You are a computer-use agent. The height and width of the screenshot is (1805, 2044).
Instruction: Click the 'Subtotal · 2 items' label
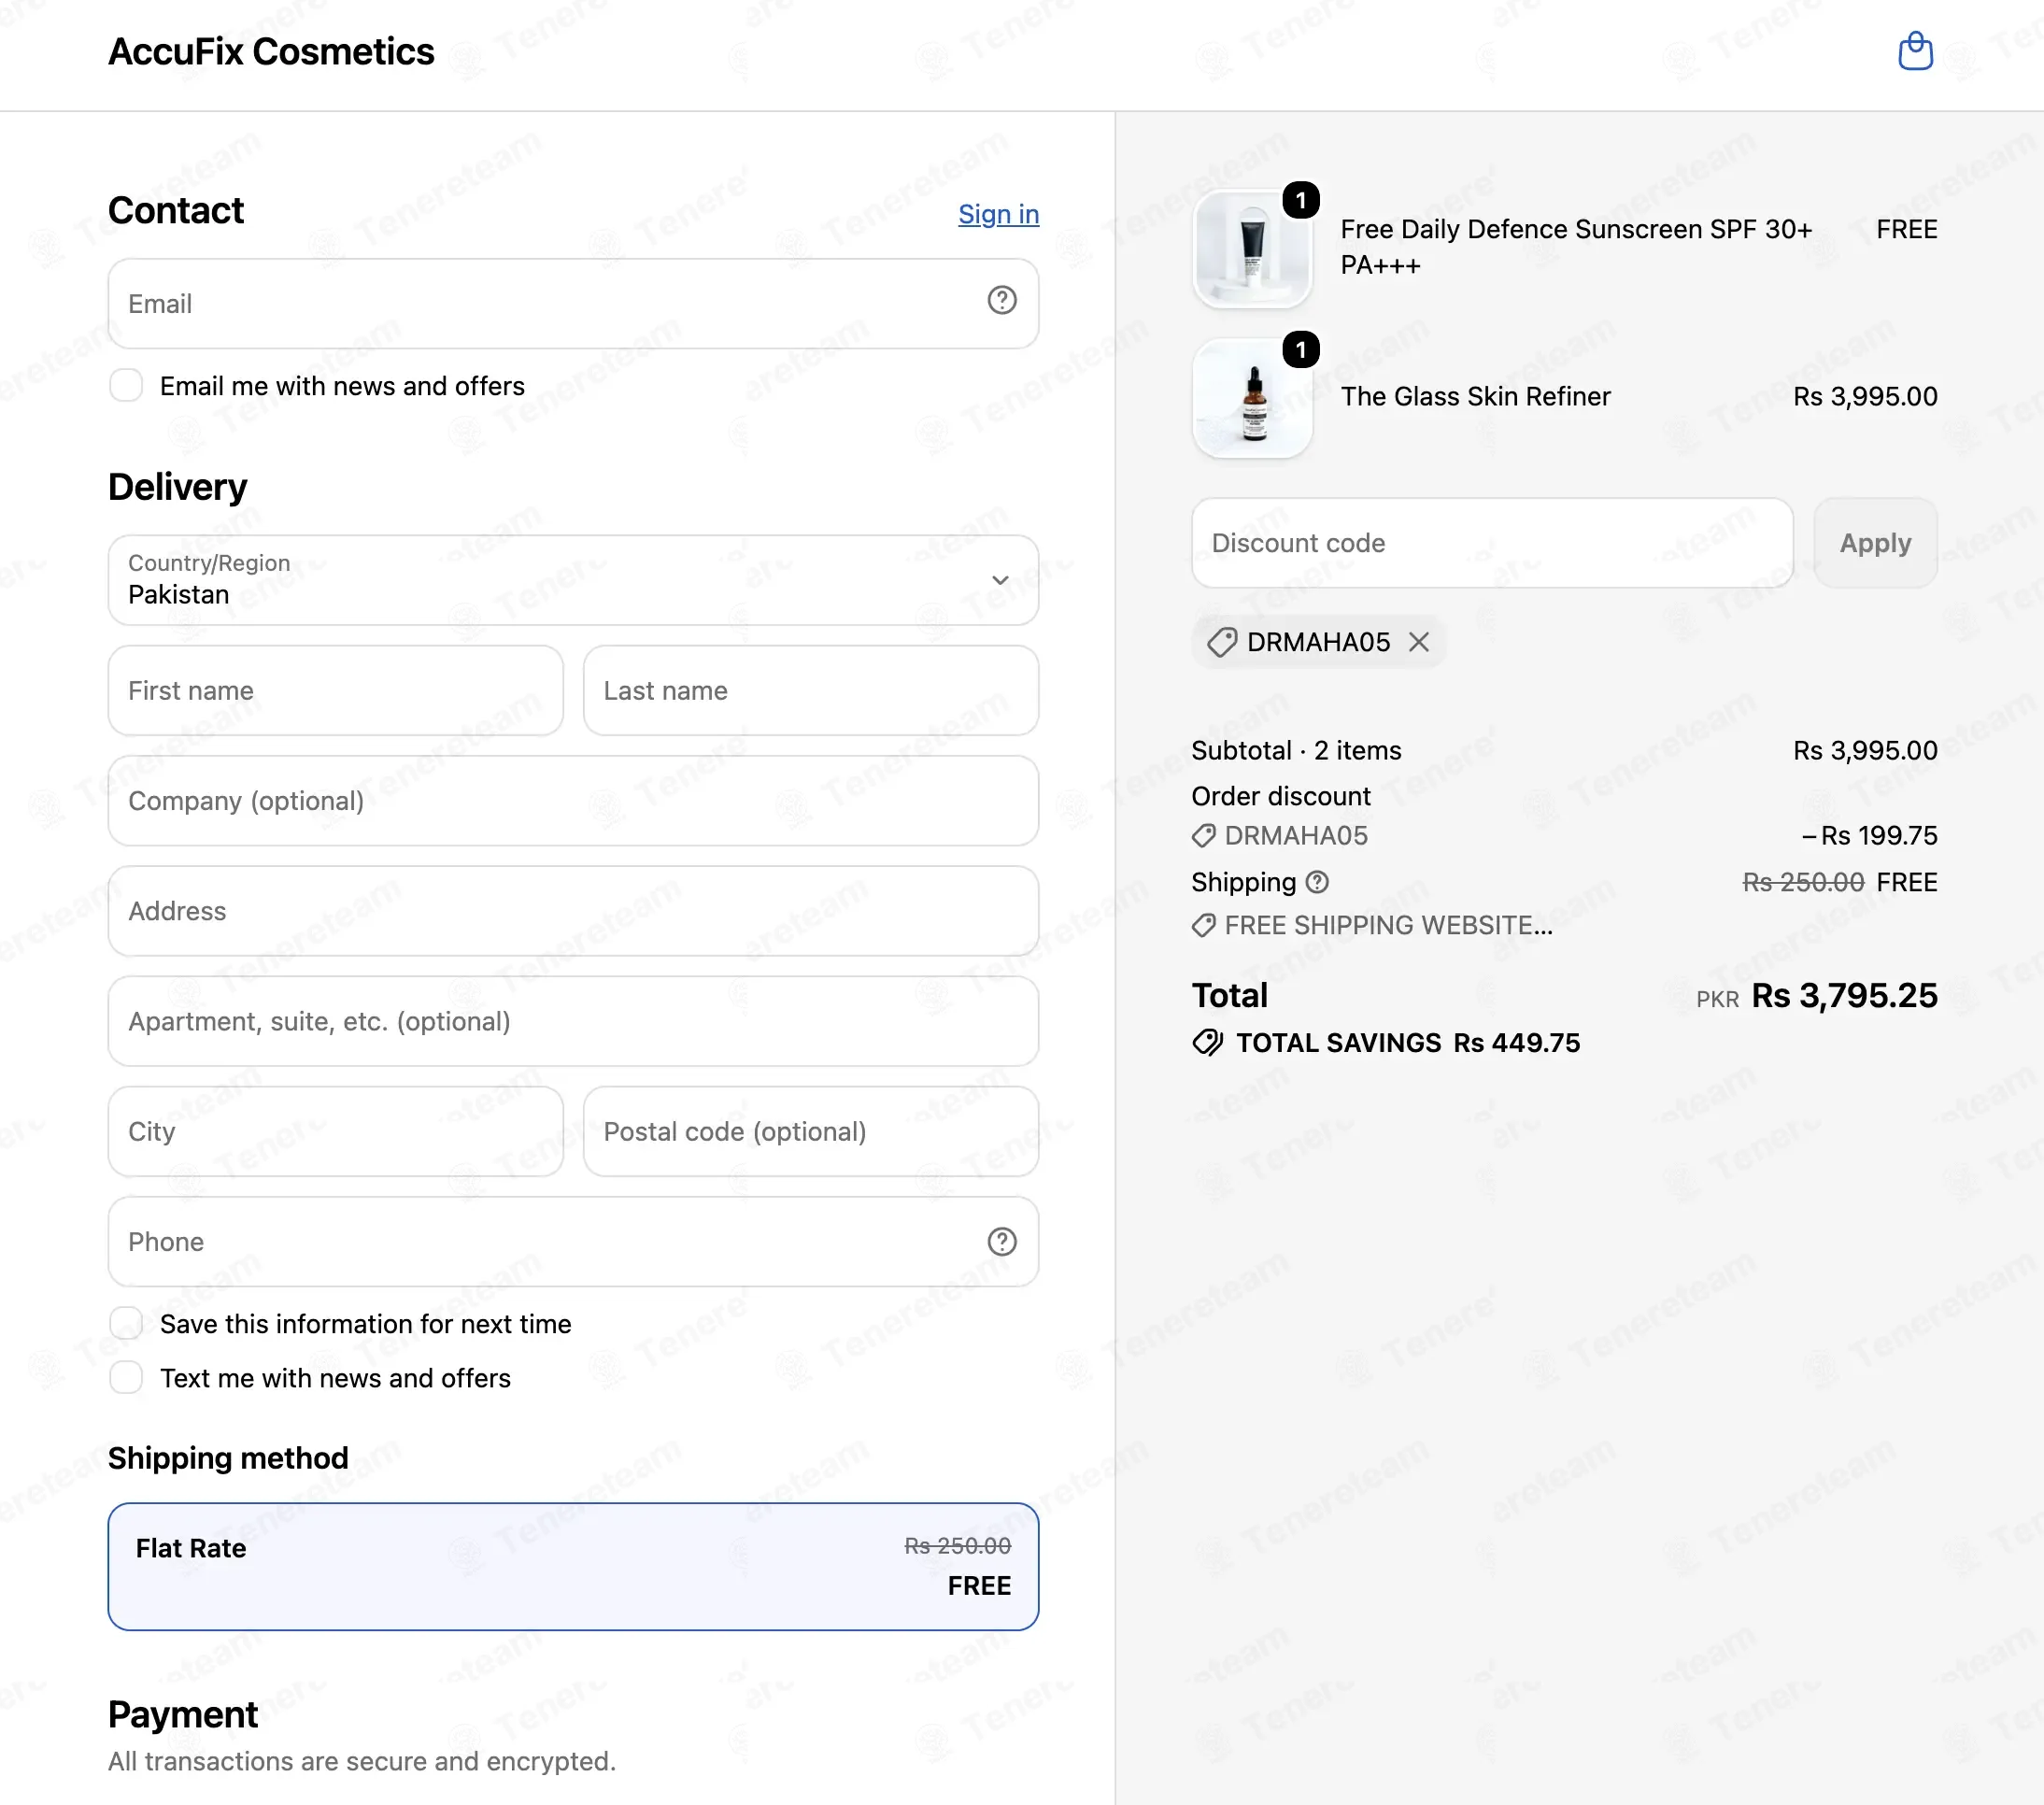pos(1296,751)
